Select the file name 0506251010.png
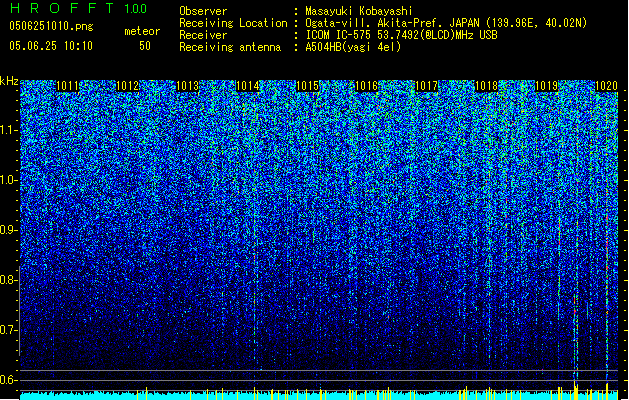This screenshot has width=629, height=400. coord(51,26)
